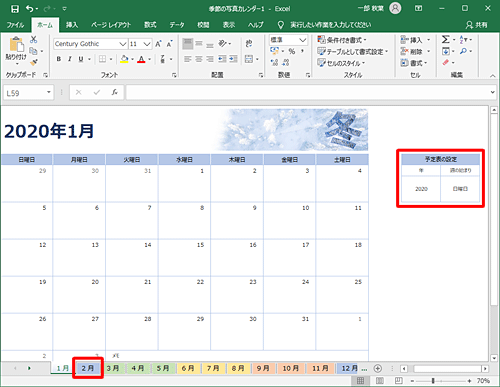
Task: Click the orientation text angle icon
Action: pos(222,43)
